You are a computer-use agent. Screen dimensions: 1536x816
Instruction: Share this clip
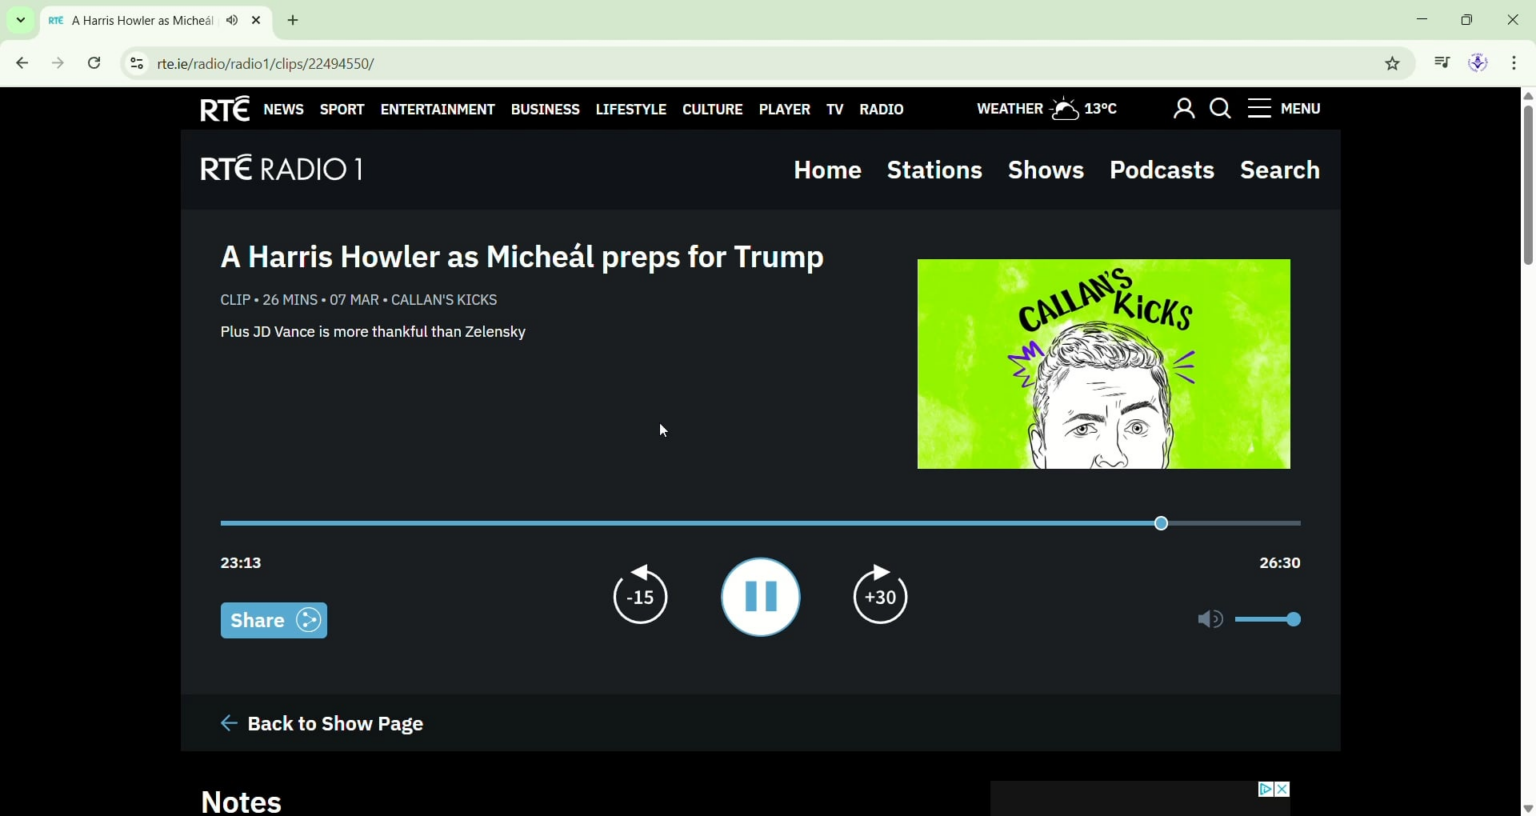(274, 620)
